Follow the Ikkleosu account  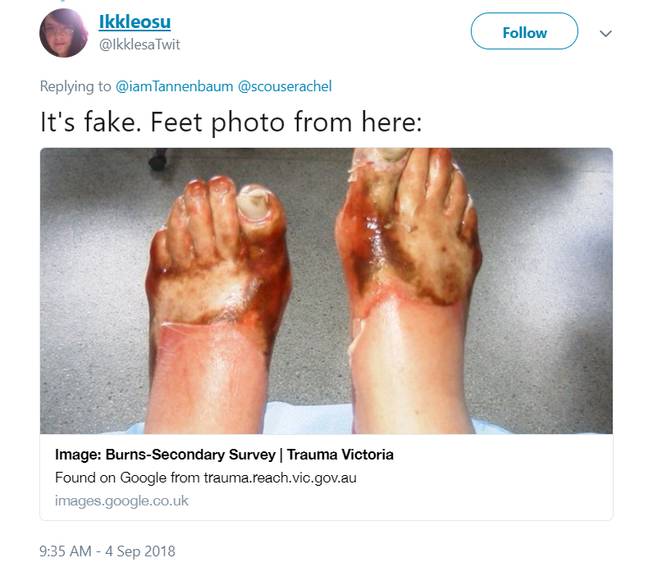(524, 31)
